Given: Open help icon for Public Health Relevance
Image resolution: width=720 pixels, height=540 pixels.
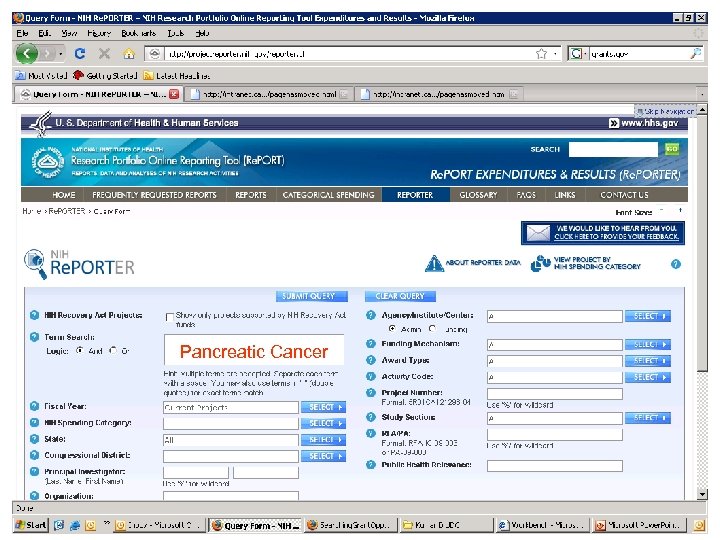Looking at the screenshot, I should click(x=371, y=465).
